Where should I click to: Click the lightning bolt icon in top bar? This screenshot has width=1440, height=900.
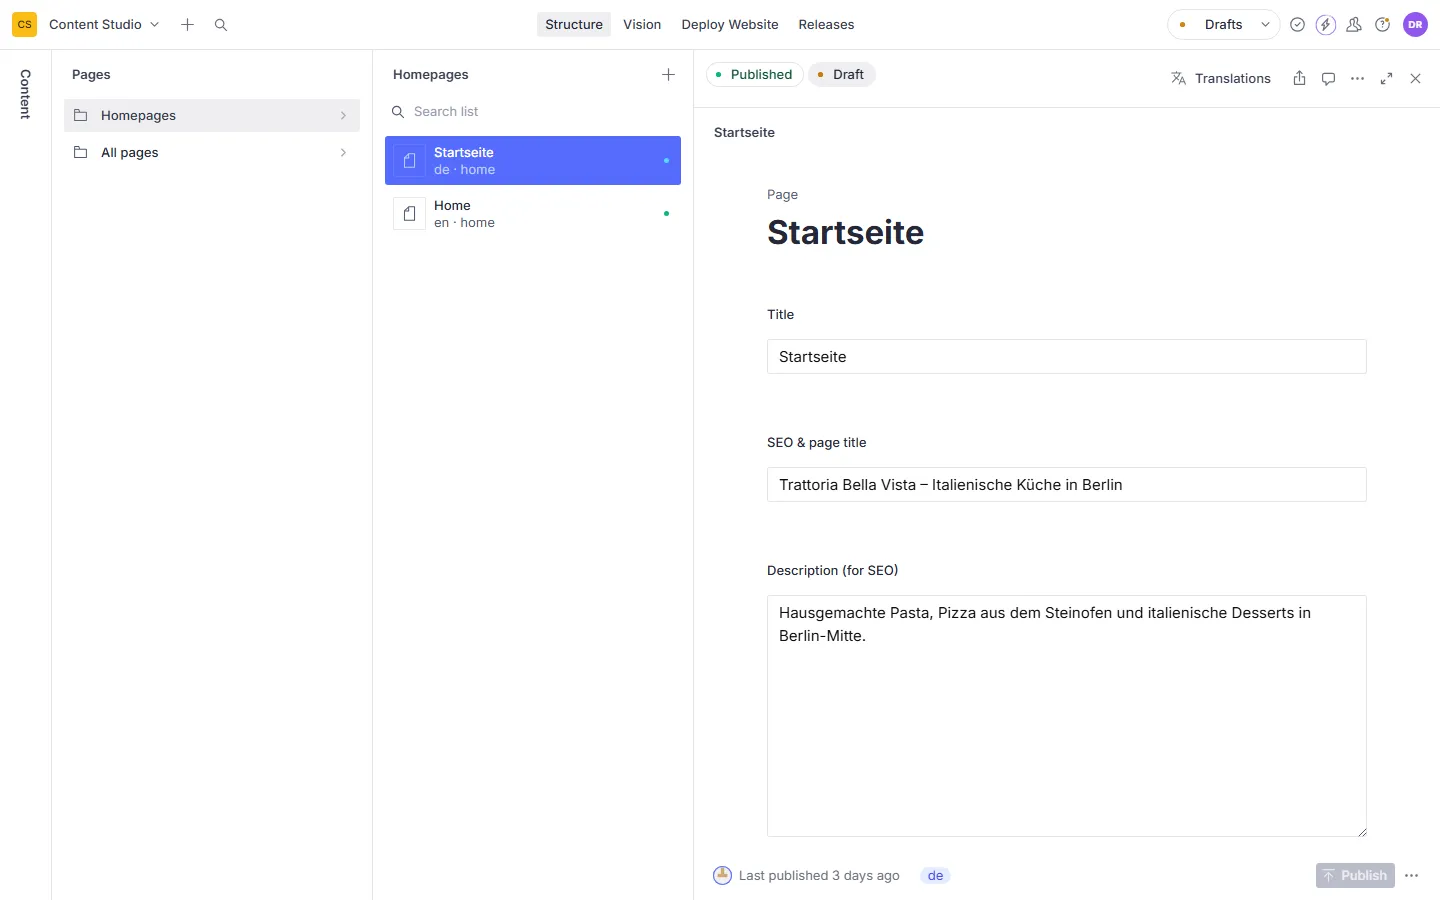click(1326, 24)
